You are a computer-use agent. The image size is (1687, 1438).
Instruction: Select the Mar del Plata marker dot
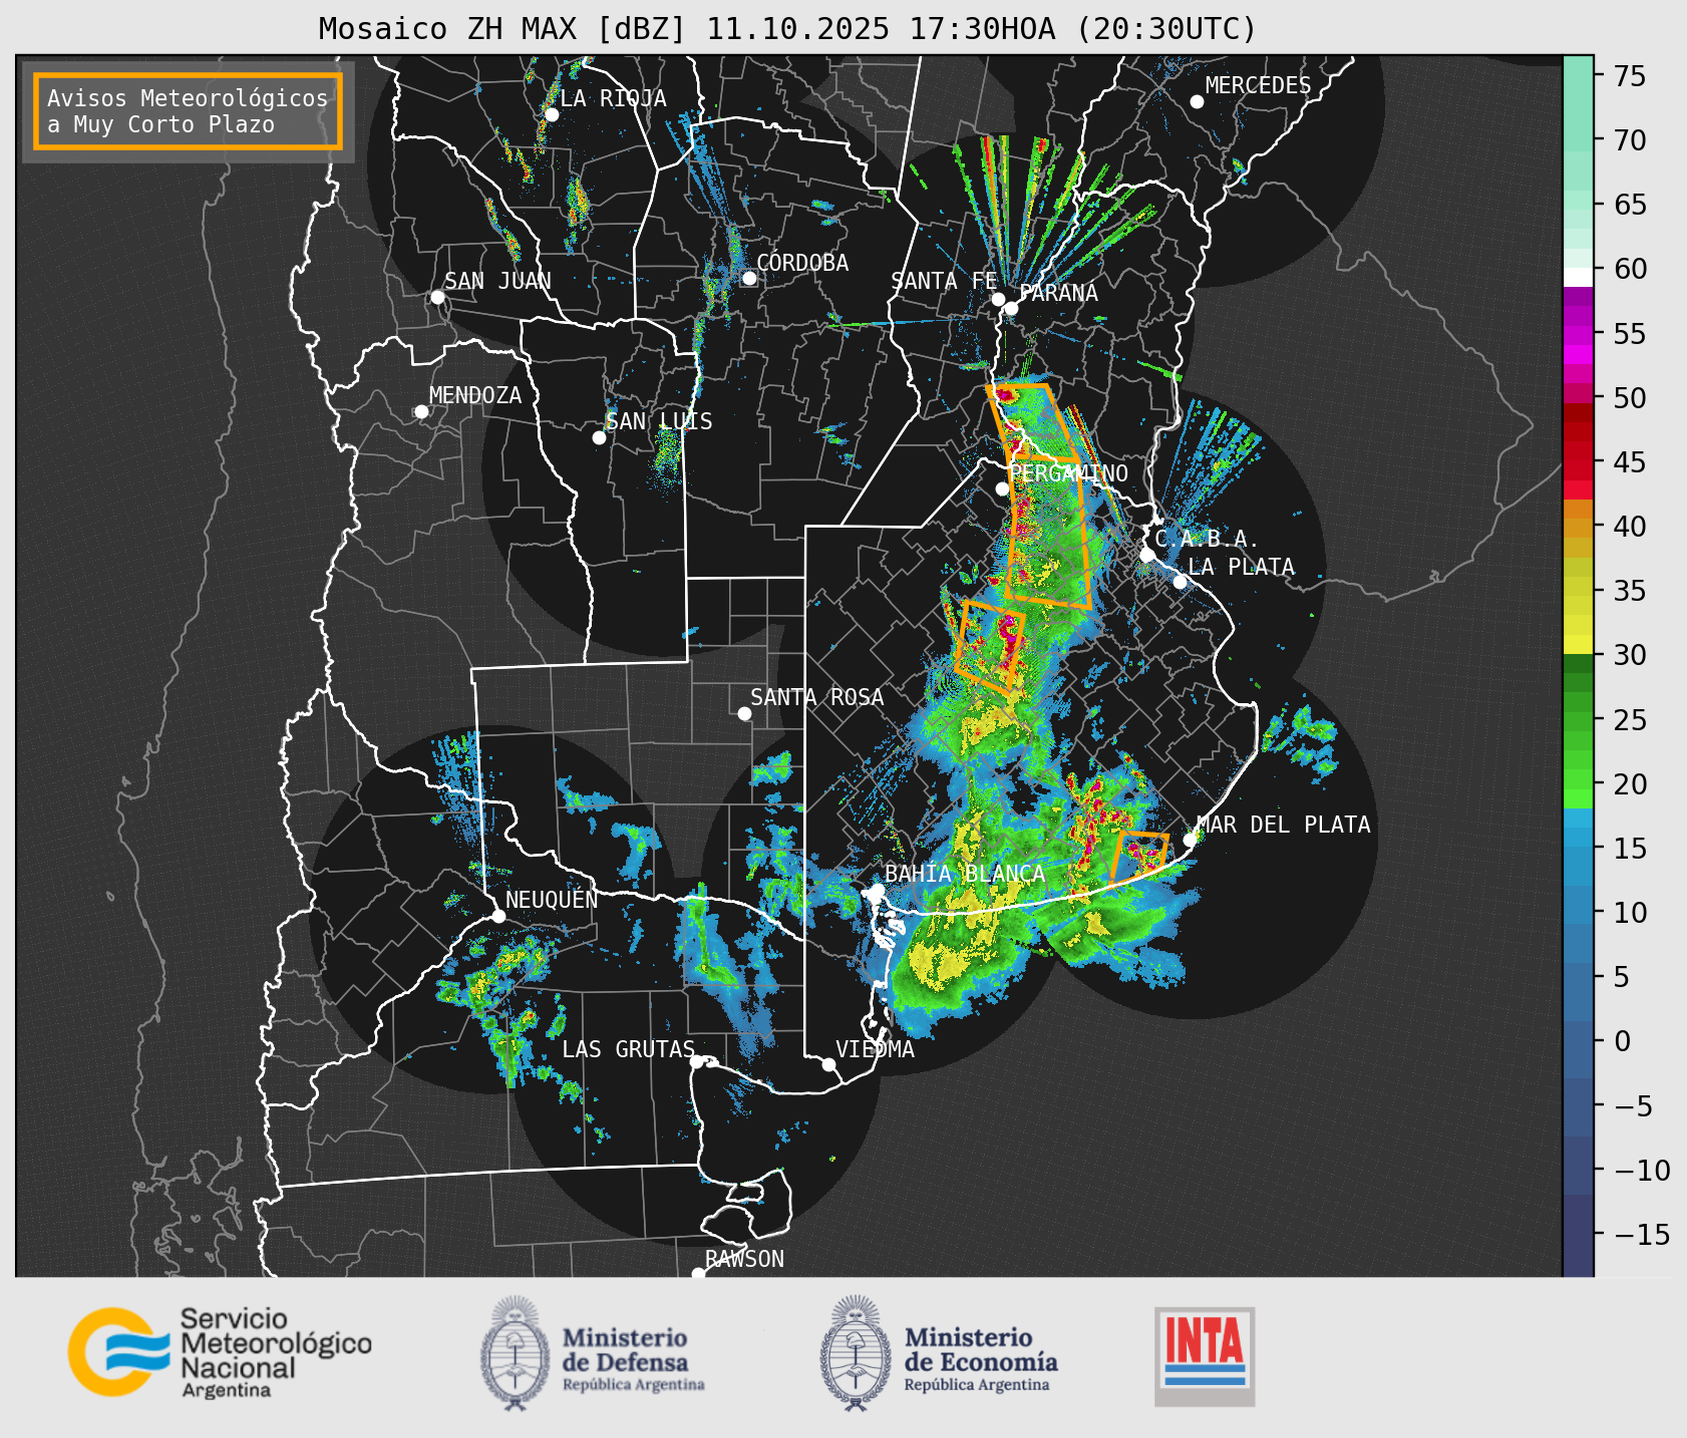click(x=1189, y=839)
